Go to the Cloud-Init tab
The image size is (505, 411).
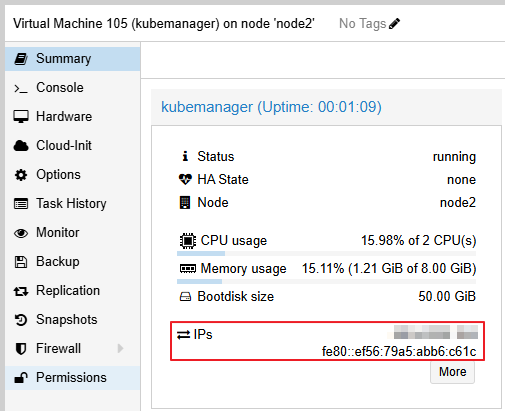click(73, 146)
